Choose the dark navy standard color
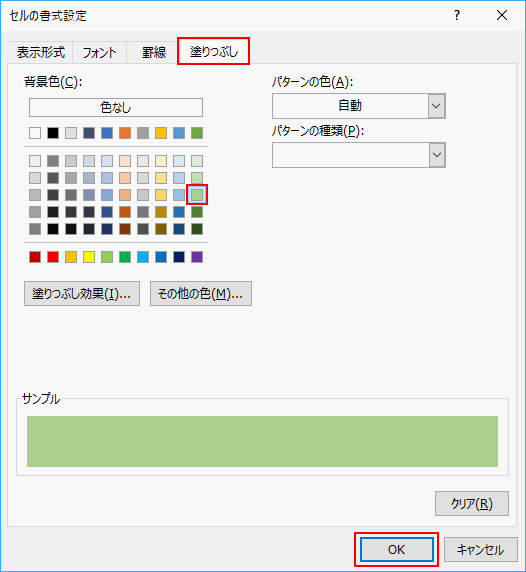Viewport: 526px width, 572px height. coord(179,257)
